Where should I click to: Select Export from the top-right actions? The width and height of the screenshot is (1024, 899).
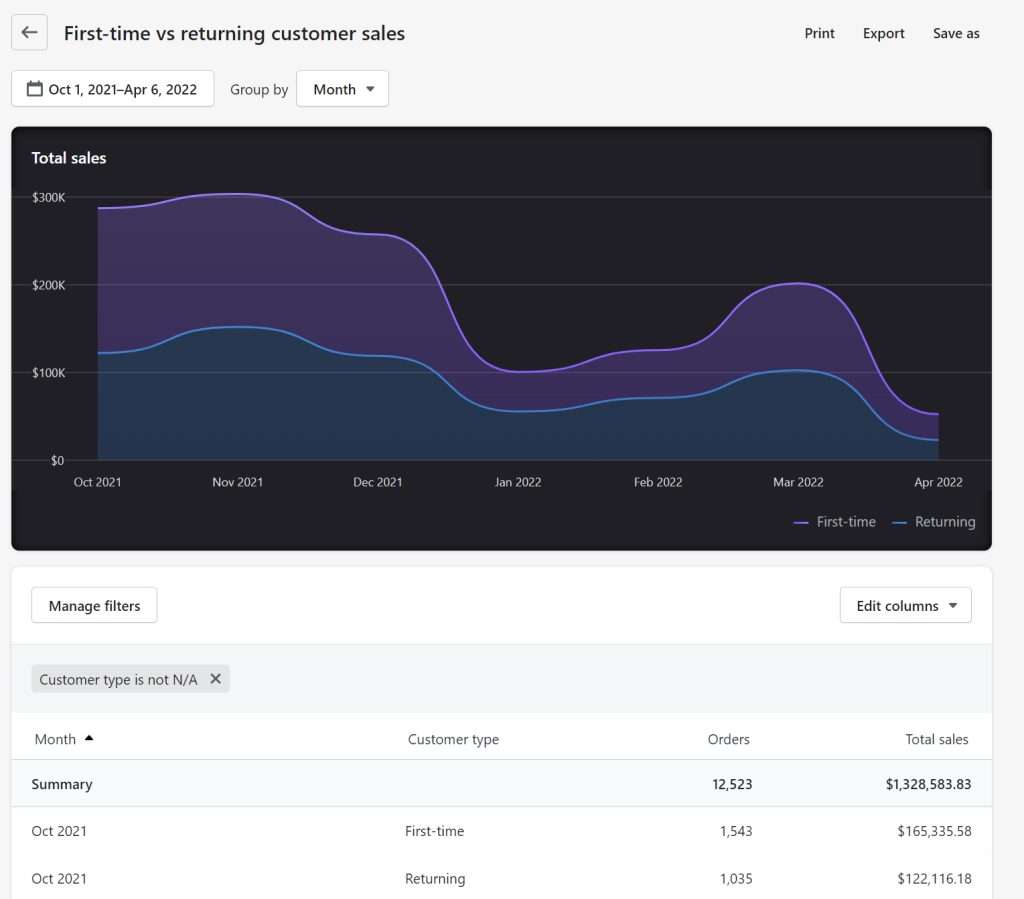883,33
